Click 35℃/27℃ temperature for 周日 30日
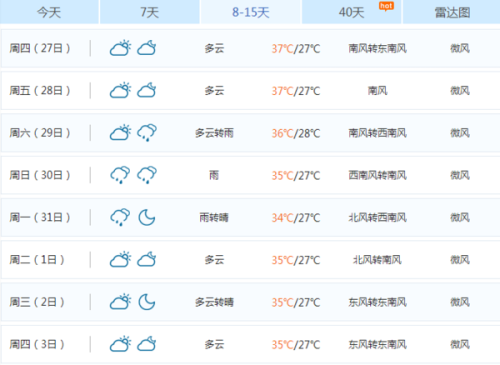Viewport: 500px width, 365px height. (296, 176)
